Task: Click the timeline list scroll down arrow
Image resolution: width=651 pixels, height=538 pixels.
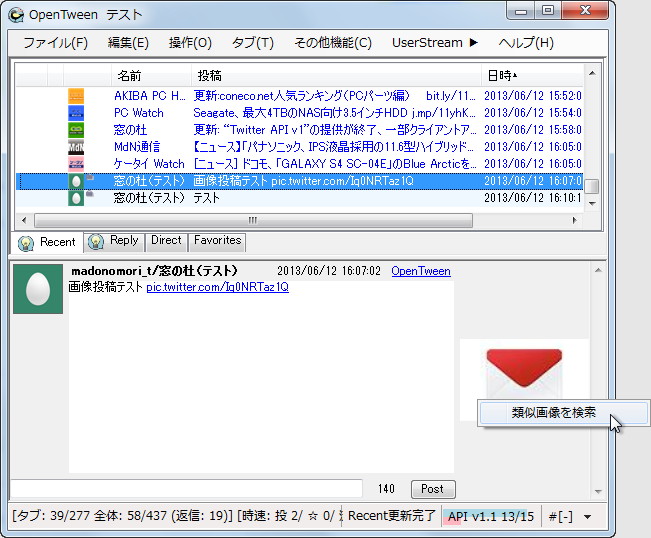Action: pyautogui.click(x=592, y=203)
